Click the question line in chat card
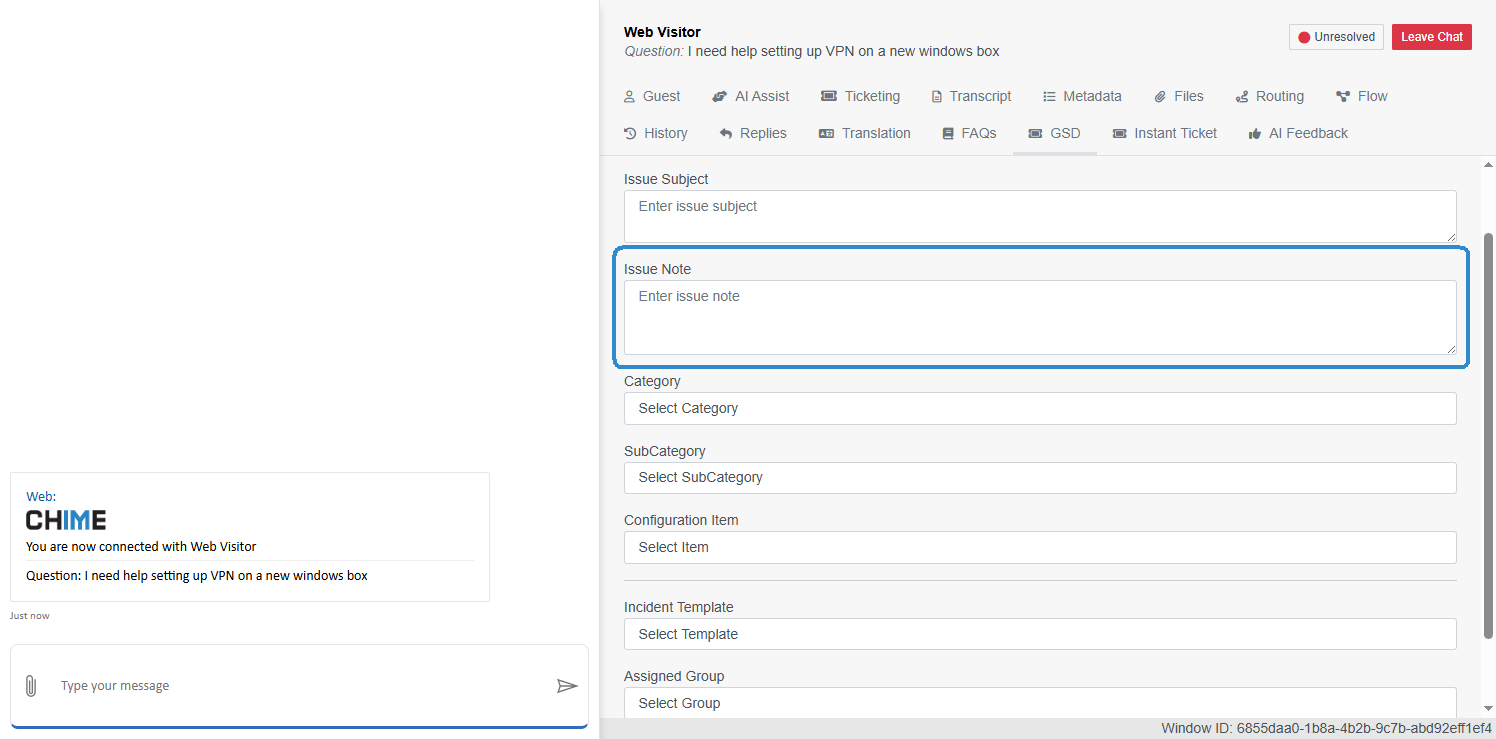This screenshot has height=739, width=1496. point(197,576)
